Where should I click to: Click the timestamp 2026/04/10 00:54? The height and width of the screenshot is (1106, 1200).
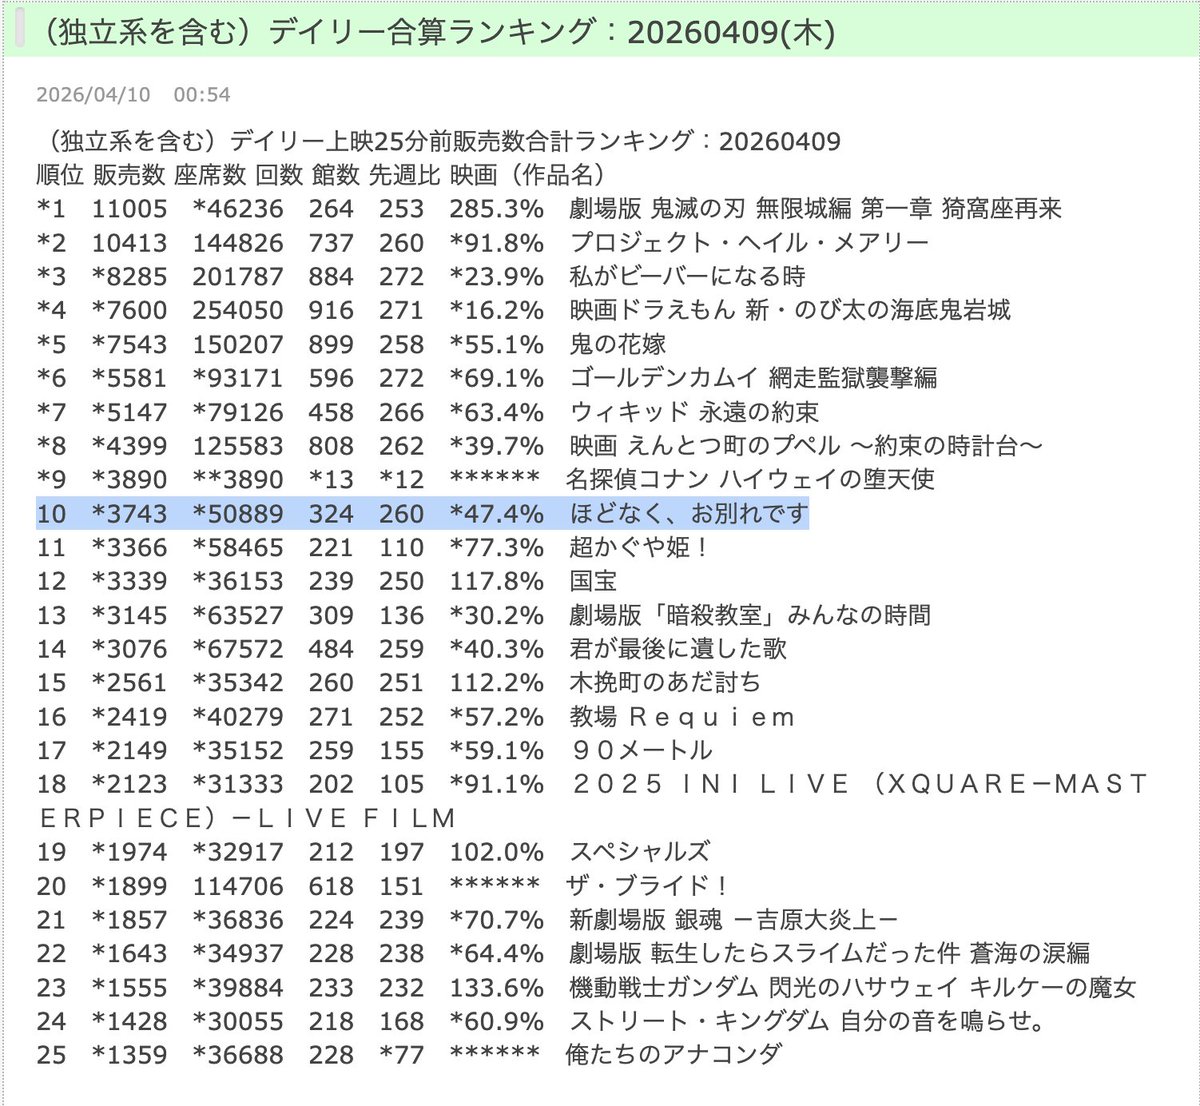coord(133,95)
